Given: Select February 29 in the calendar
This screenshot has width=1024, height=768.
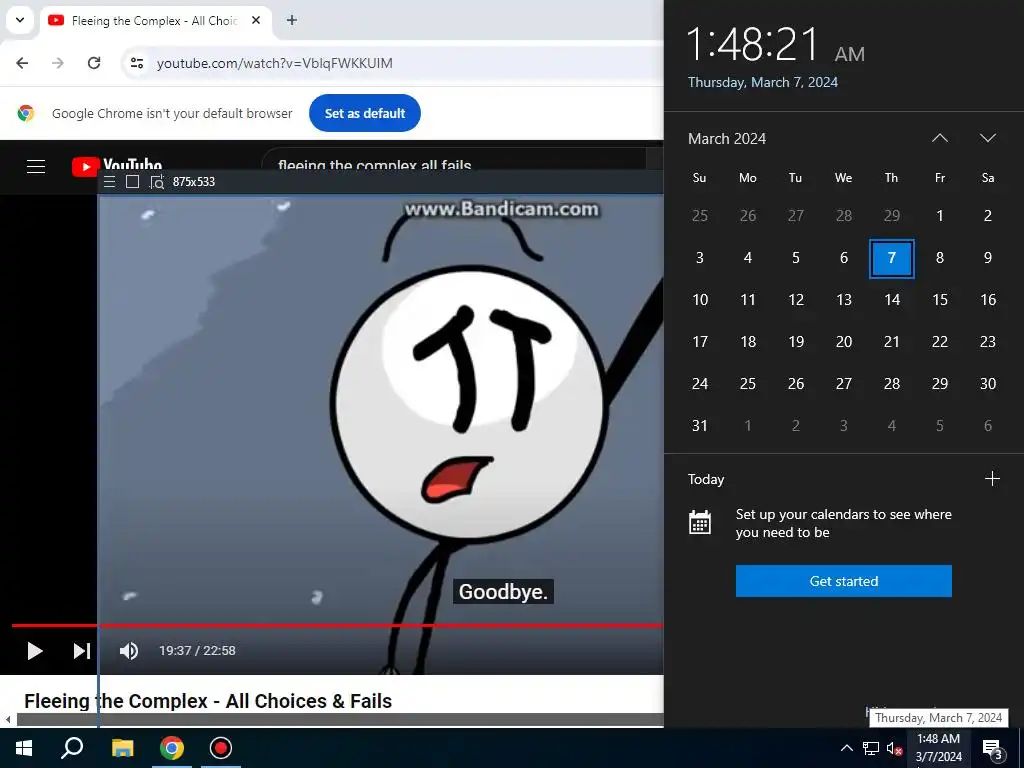Looking at the screenshot, I should (891, 216).
